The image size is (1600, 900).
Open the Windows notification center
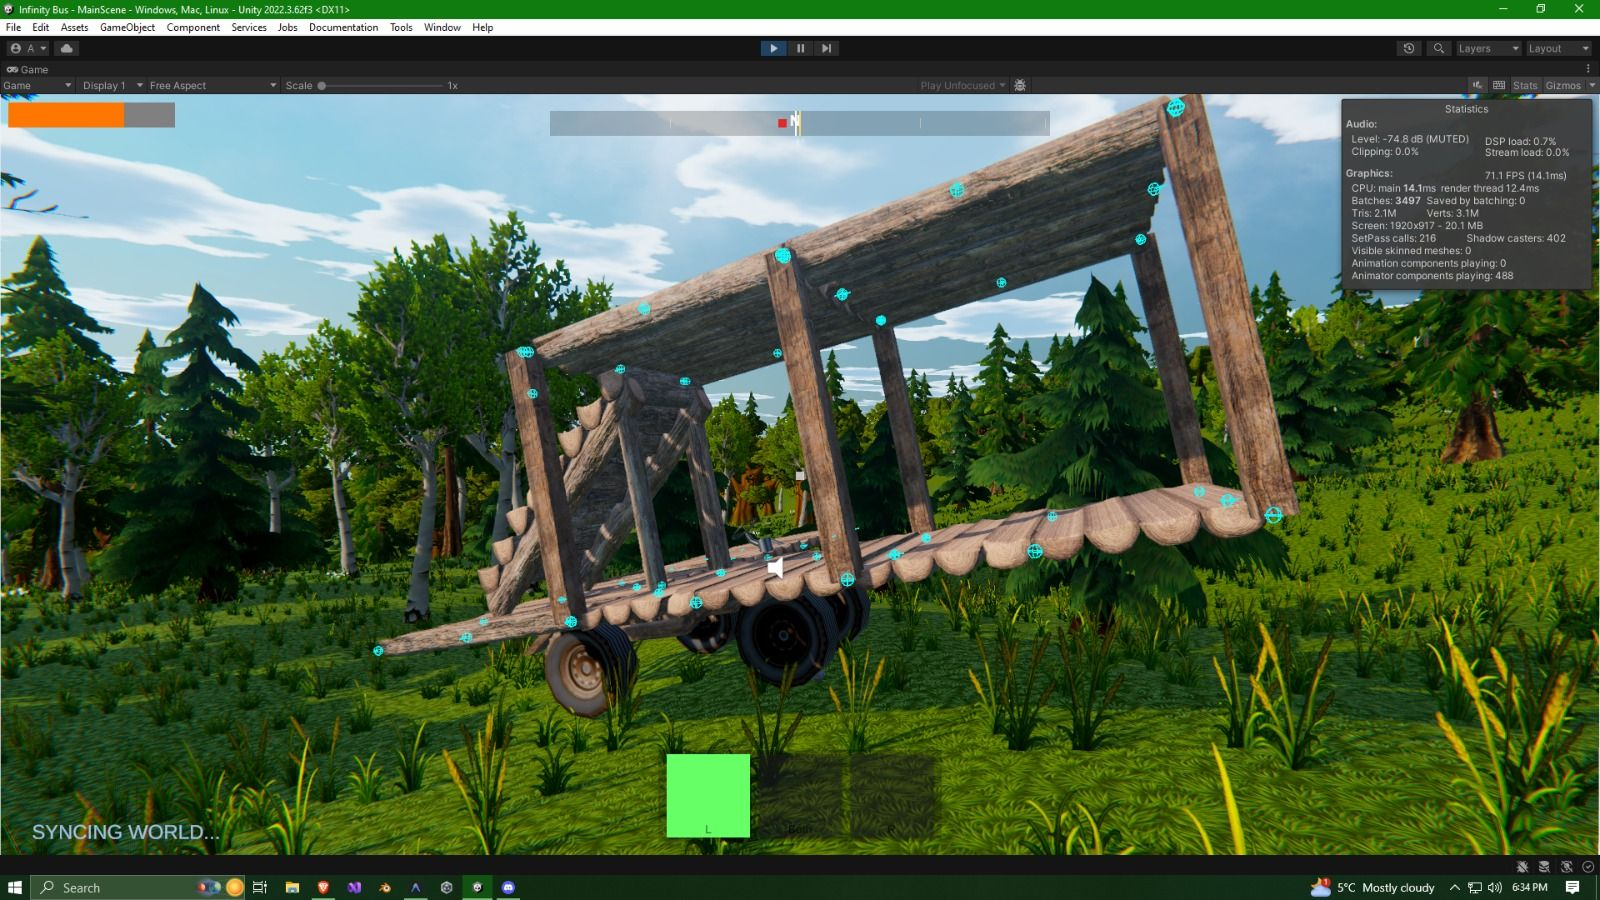click(x=1572, y=887)
